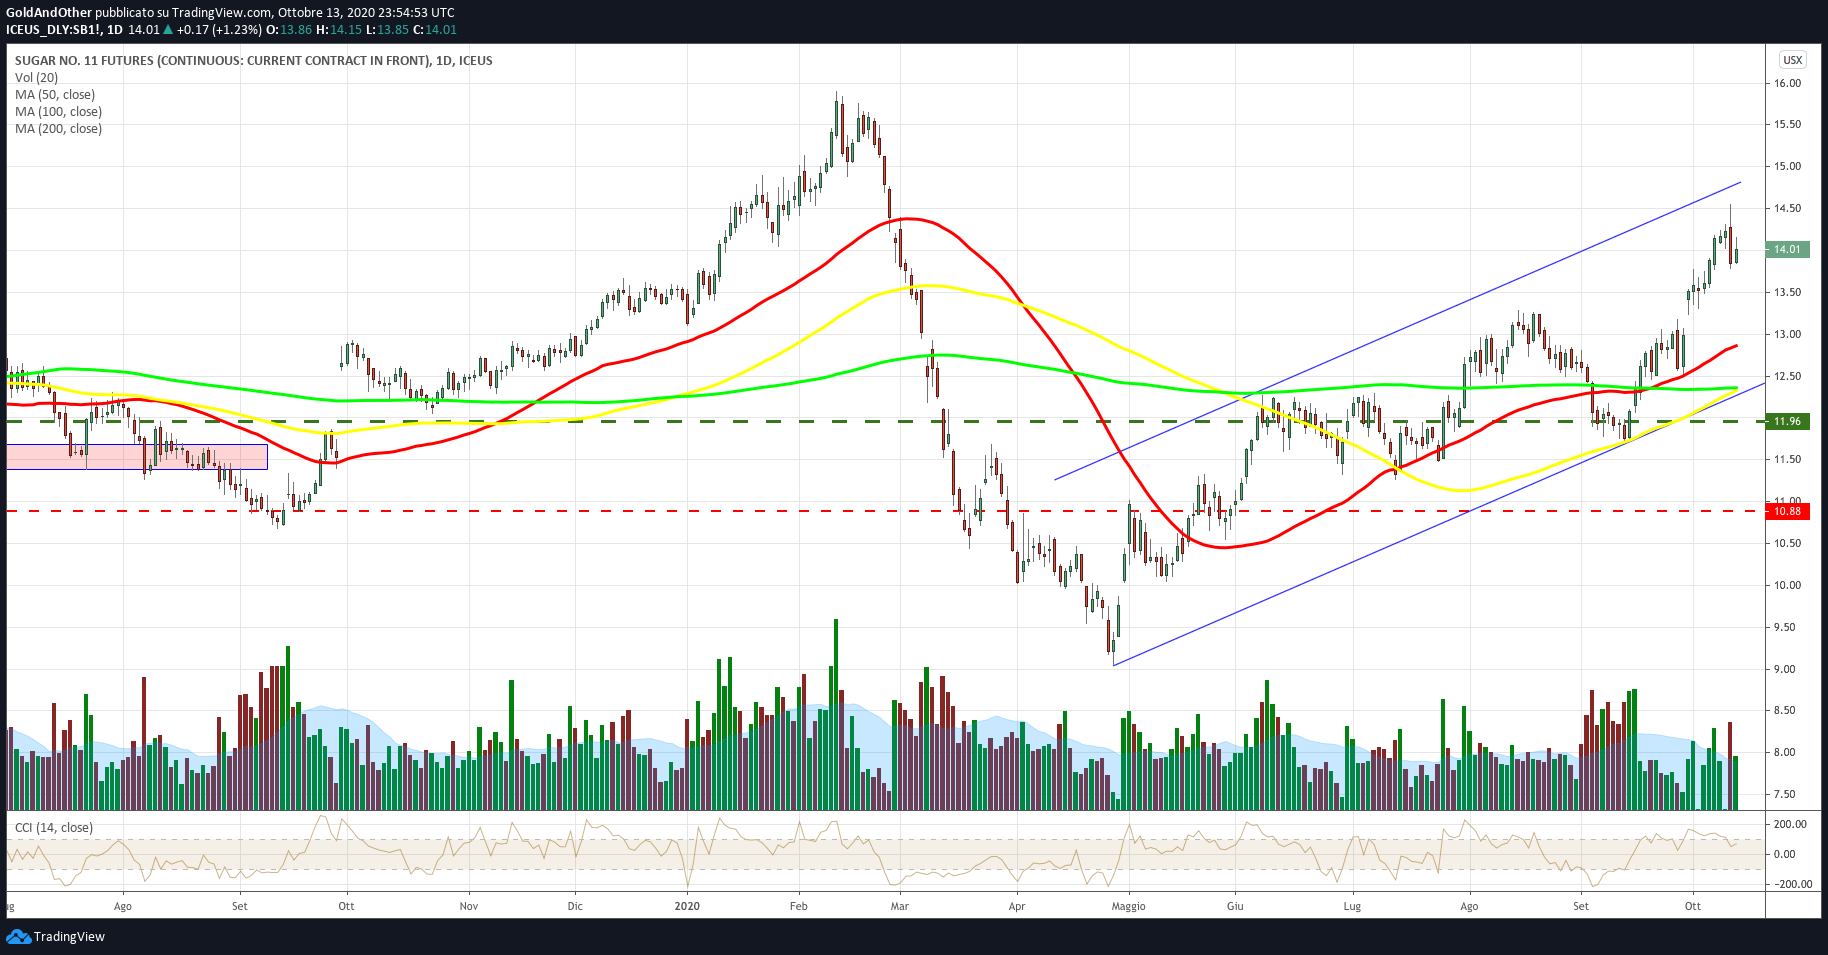Click the 10.88 red level price label
The width and height of the screenshot is (1828, 955).
[x=1787, y=511]
